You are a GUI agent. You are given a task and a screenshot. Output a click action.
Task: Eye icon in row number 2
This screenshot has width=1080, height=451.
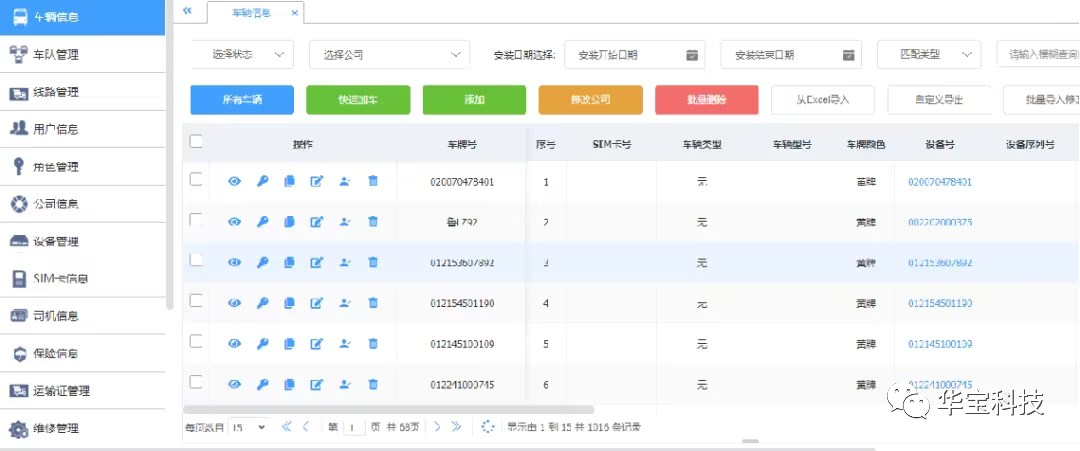(235, 222)
